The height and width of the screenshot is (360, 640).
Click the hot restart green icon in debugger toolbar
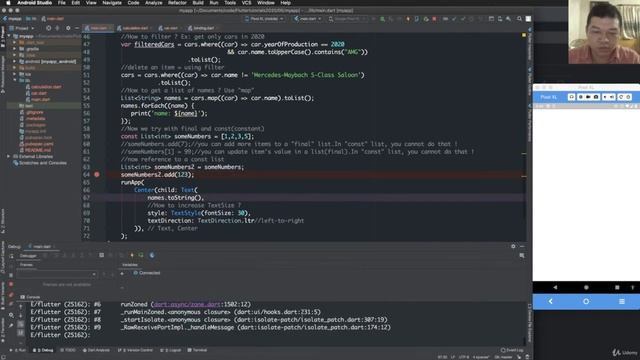(141, 255)
